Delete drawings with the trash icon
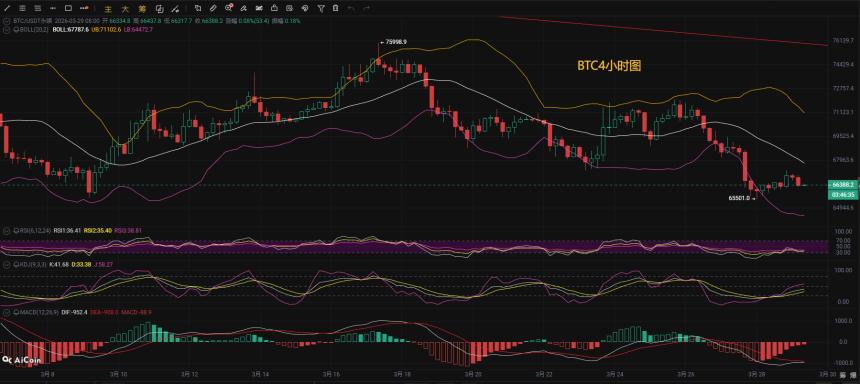 click(335, 8)
